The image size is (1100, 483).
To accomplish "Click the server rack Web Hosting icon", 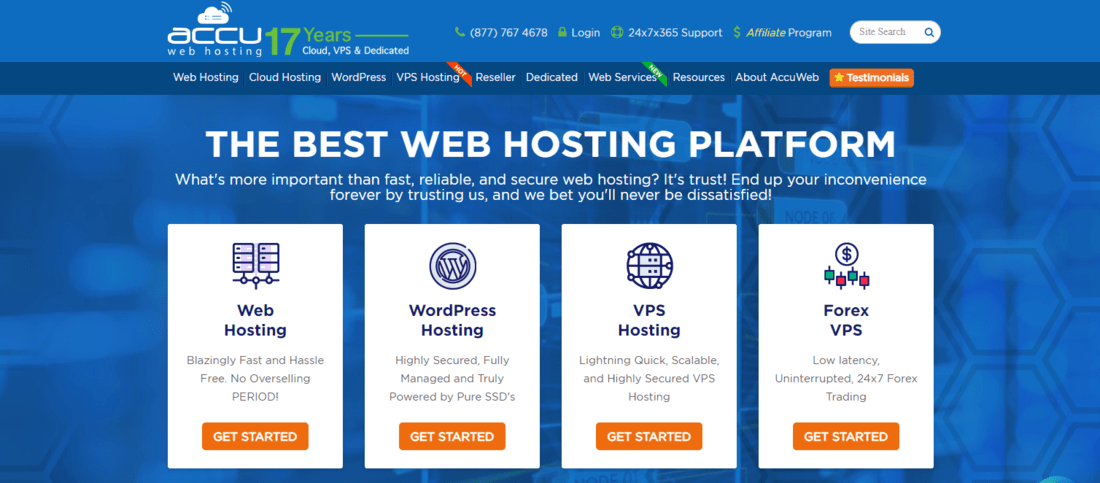I will click(255, 265).
